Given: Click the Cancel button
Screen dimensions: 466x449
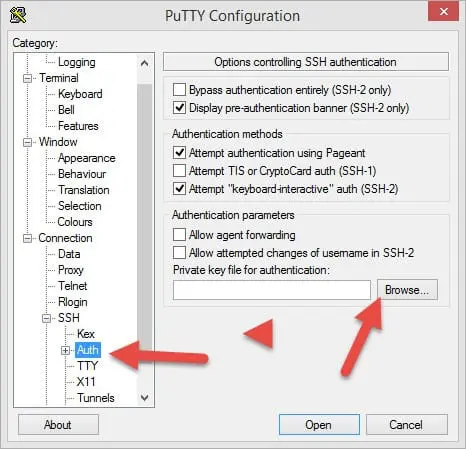Looking at the screenshot, I should [406, 425].
